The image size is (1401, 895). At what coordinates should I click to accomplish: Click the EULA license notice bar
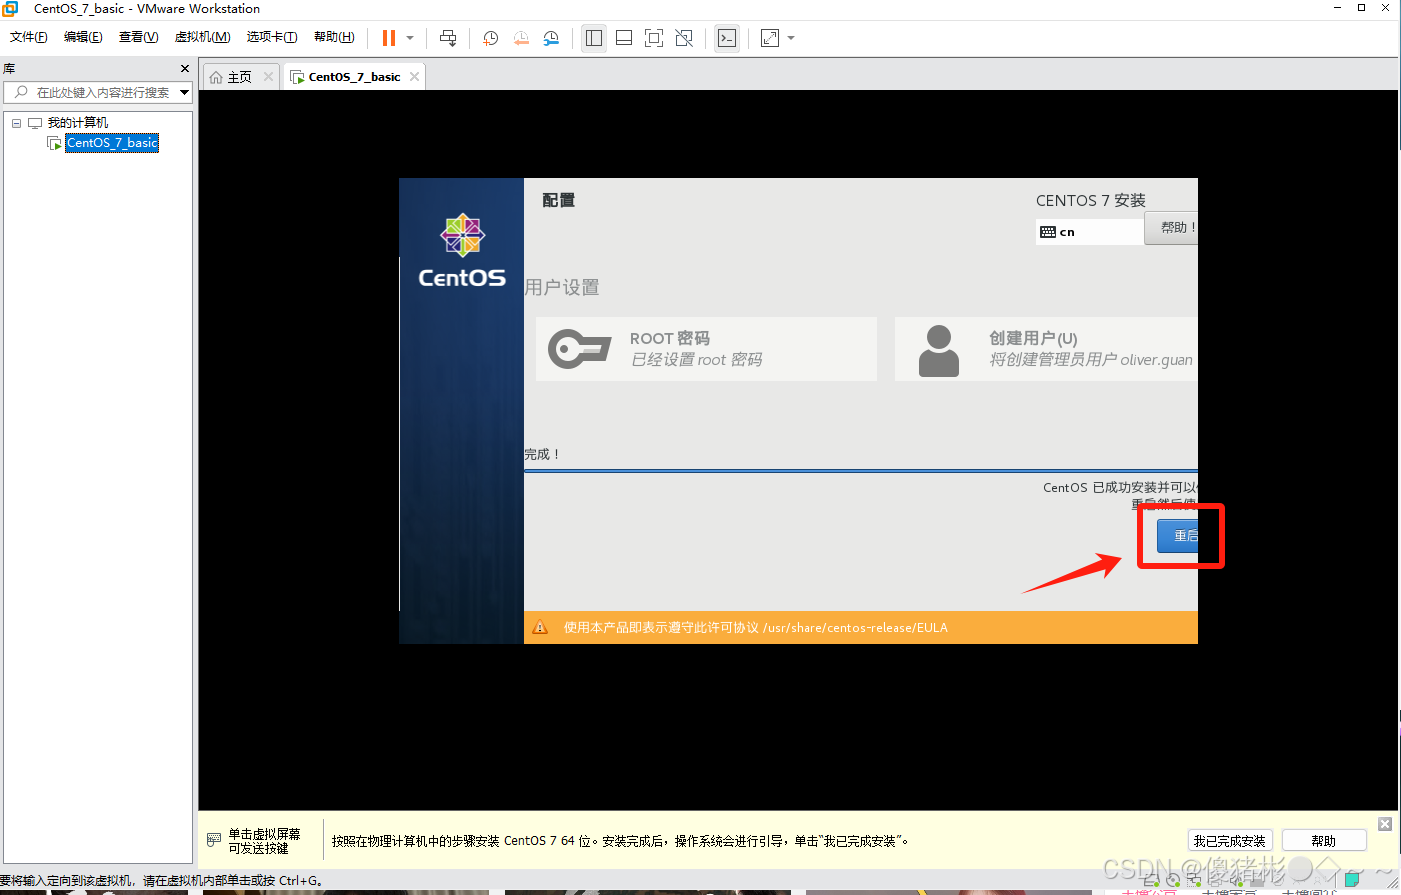tap(861, 627)
